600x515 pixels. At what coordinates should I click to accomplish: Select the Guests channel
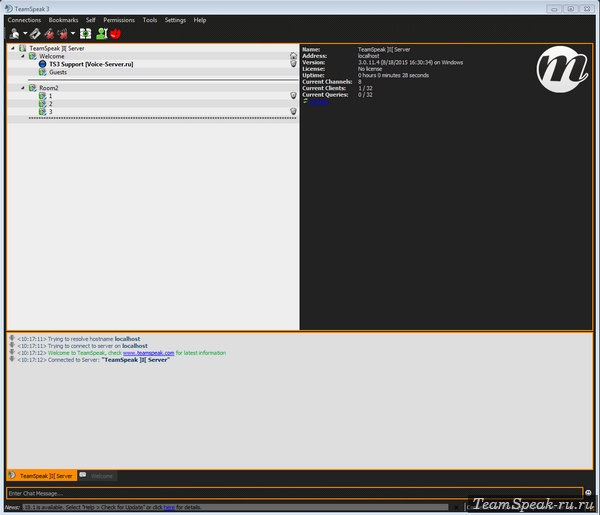(x=153, y=72)
